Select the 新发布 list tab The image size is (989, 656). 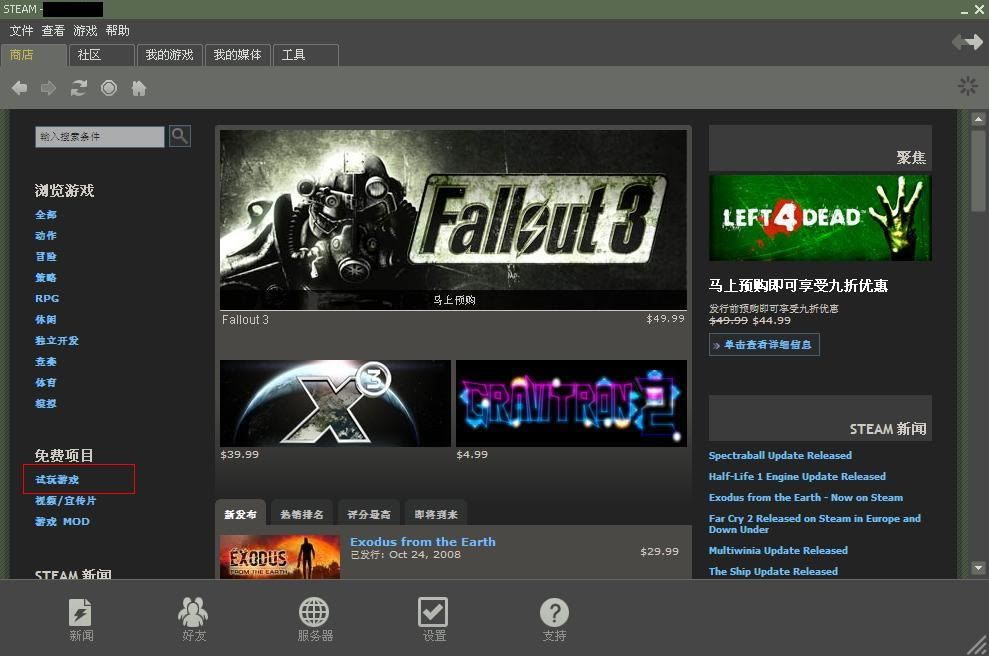pyautogui.click(x=240, y=513)
